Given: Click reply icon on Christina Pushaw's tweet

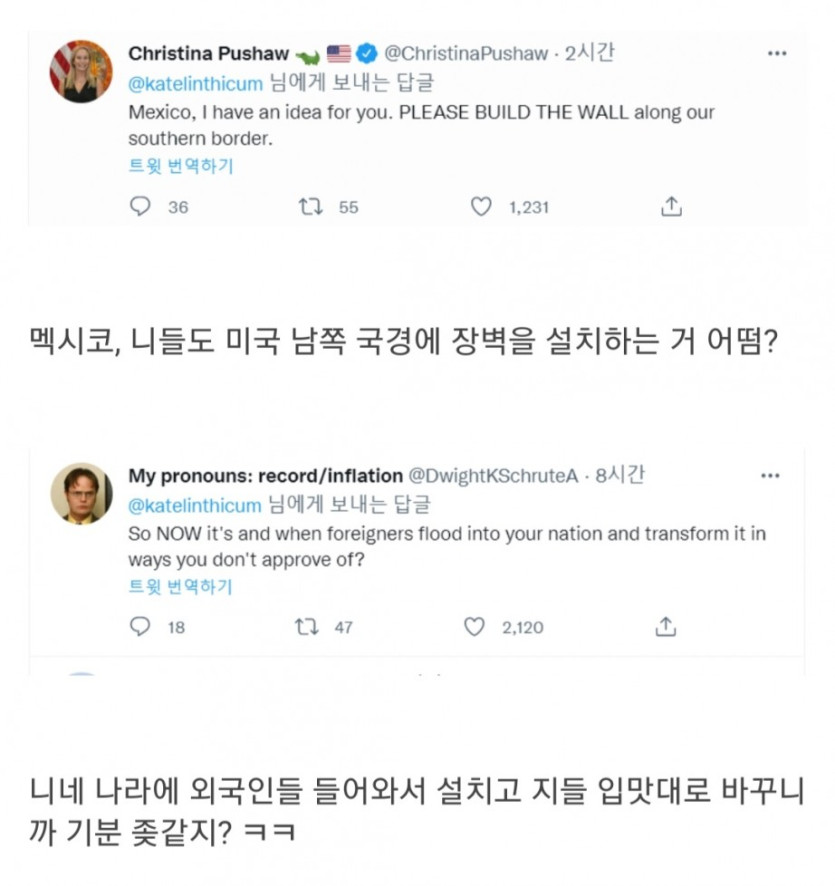Looking at the screenshot, I should pos(141,207).
